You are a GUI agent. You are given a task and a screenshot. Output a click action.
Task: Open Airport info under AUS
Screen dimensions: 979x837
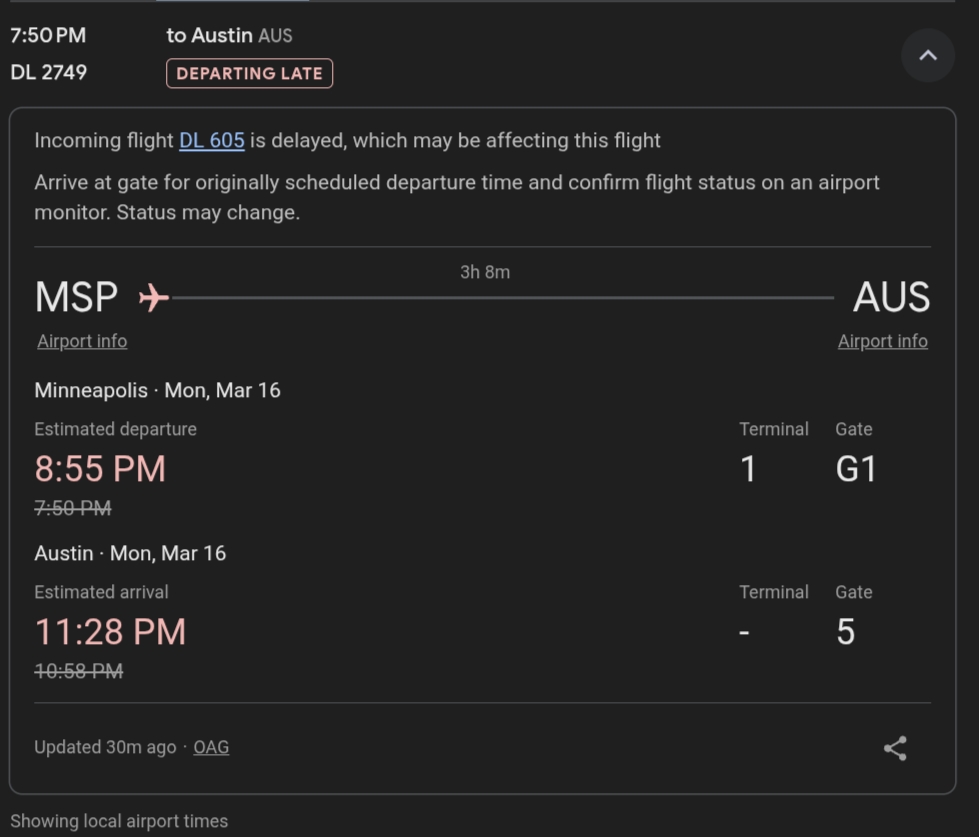(882, 341)
